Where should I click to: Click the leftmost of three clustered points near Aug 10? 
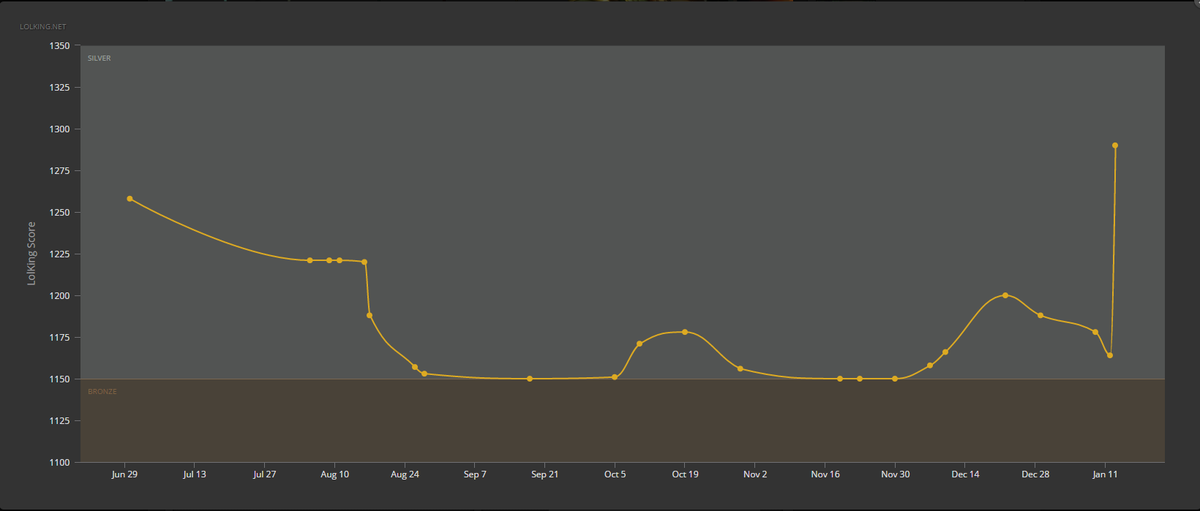[x=310, y=260]
